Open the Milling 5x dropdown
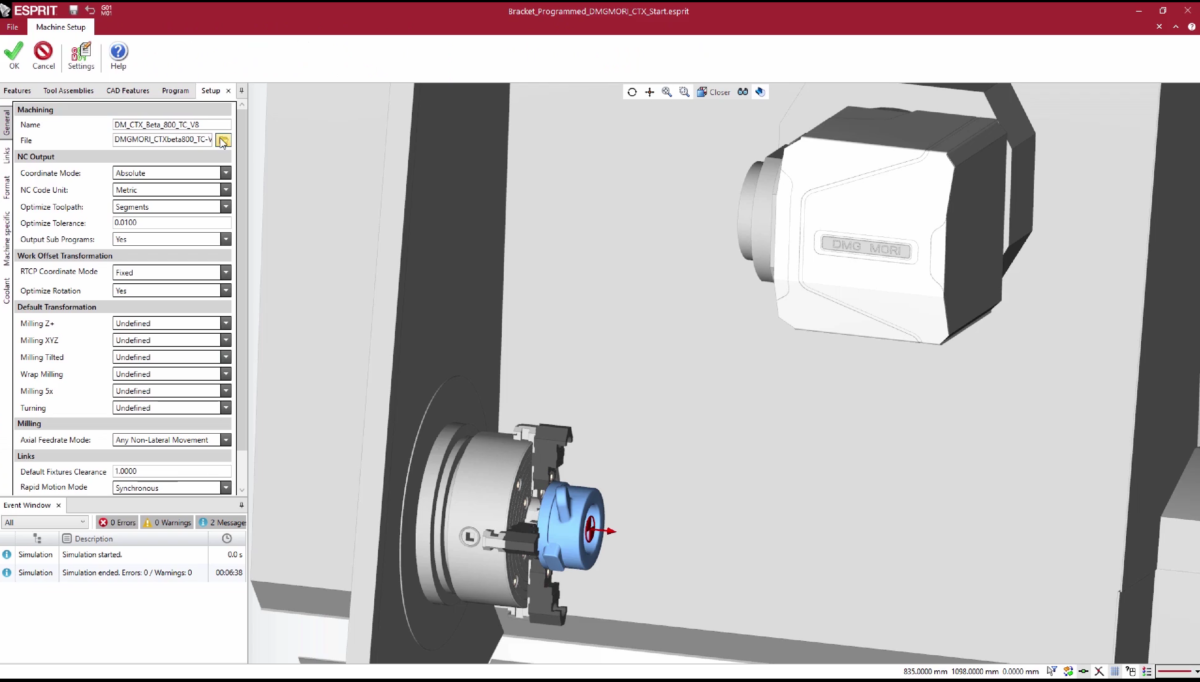This screenshot has width=1200, height=682. [226, 391]
